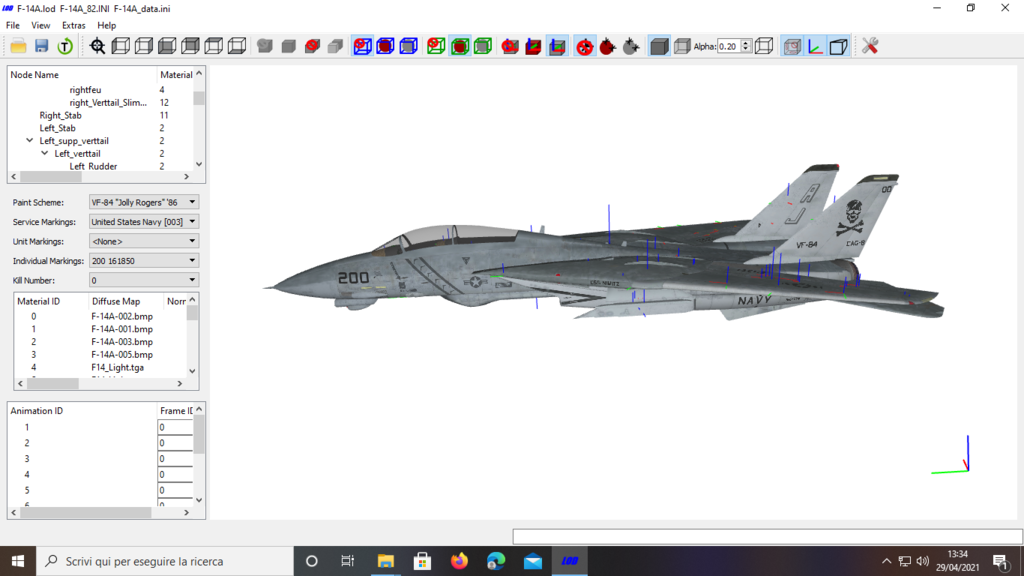
Task: Enable the transparent cube next to Alpha
Action: pos(682,46)
